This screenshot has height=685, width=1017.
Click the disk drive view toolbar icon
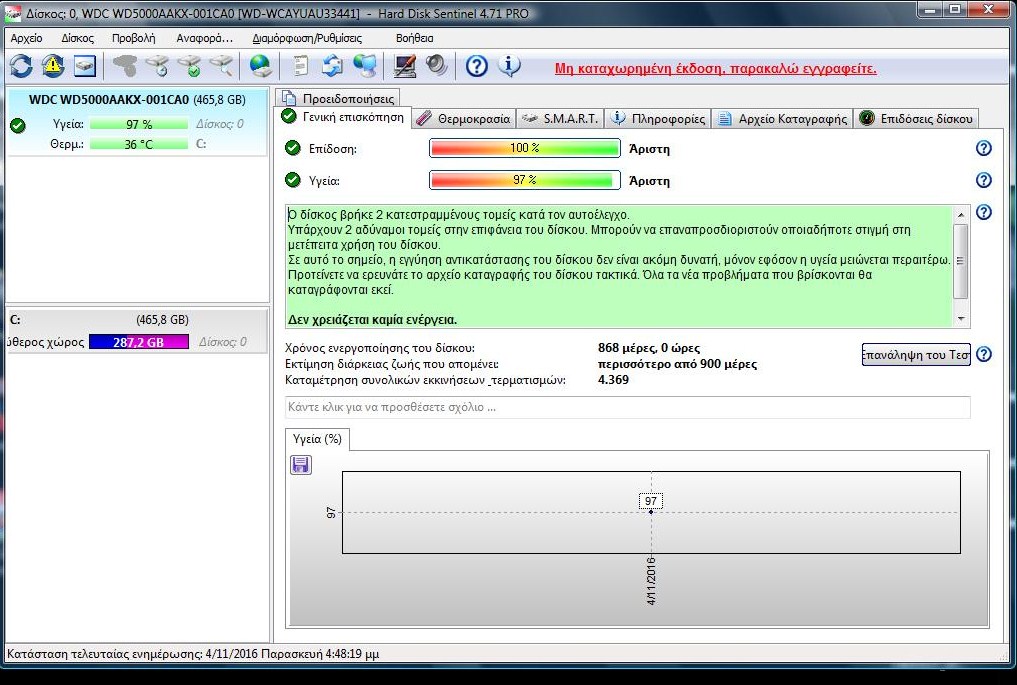pyautogui.click(x=85, y=66)
